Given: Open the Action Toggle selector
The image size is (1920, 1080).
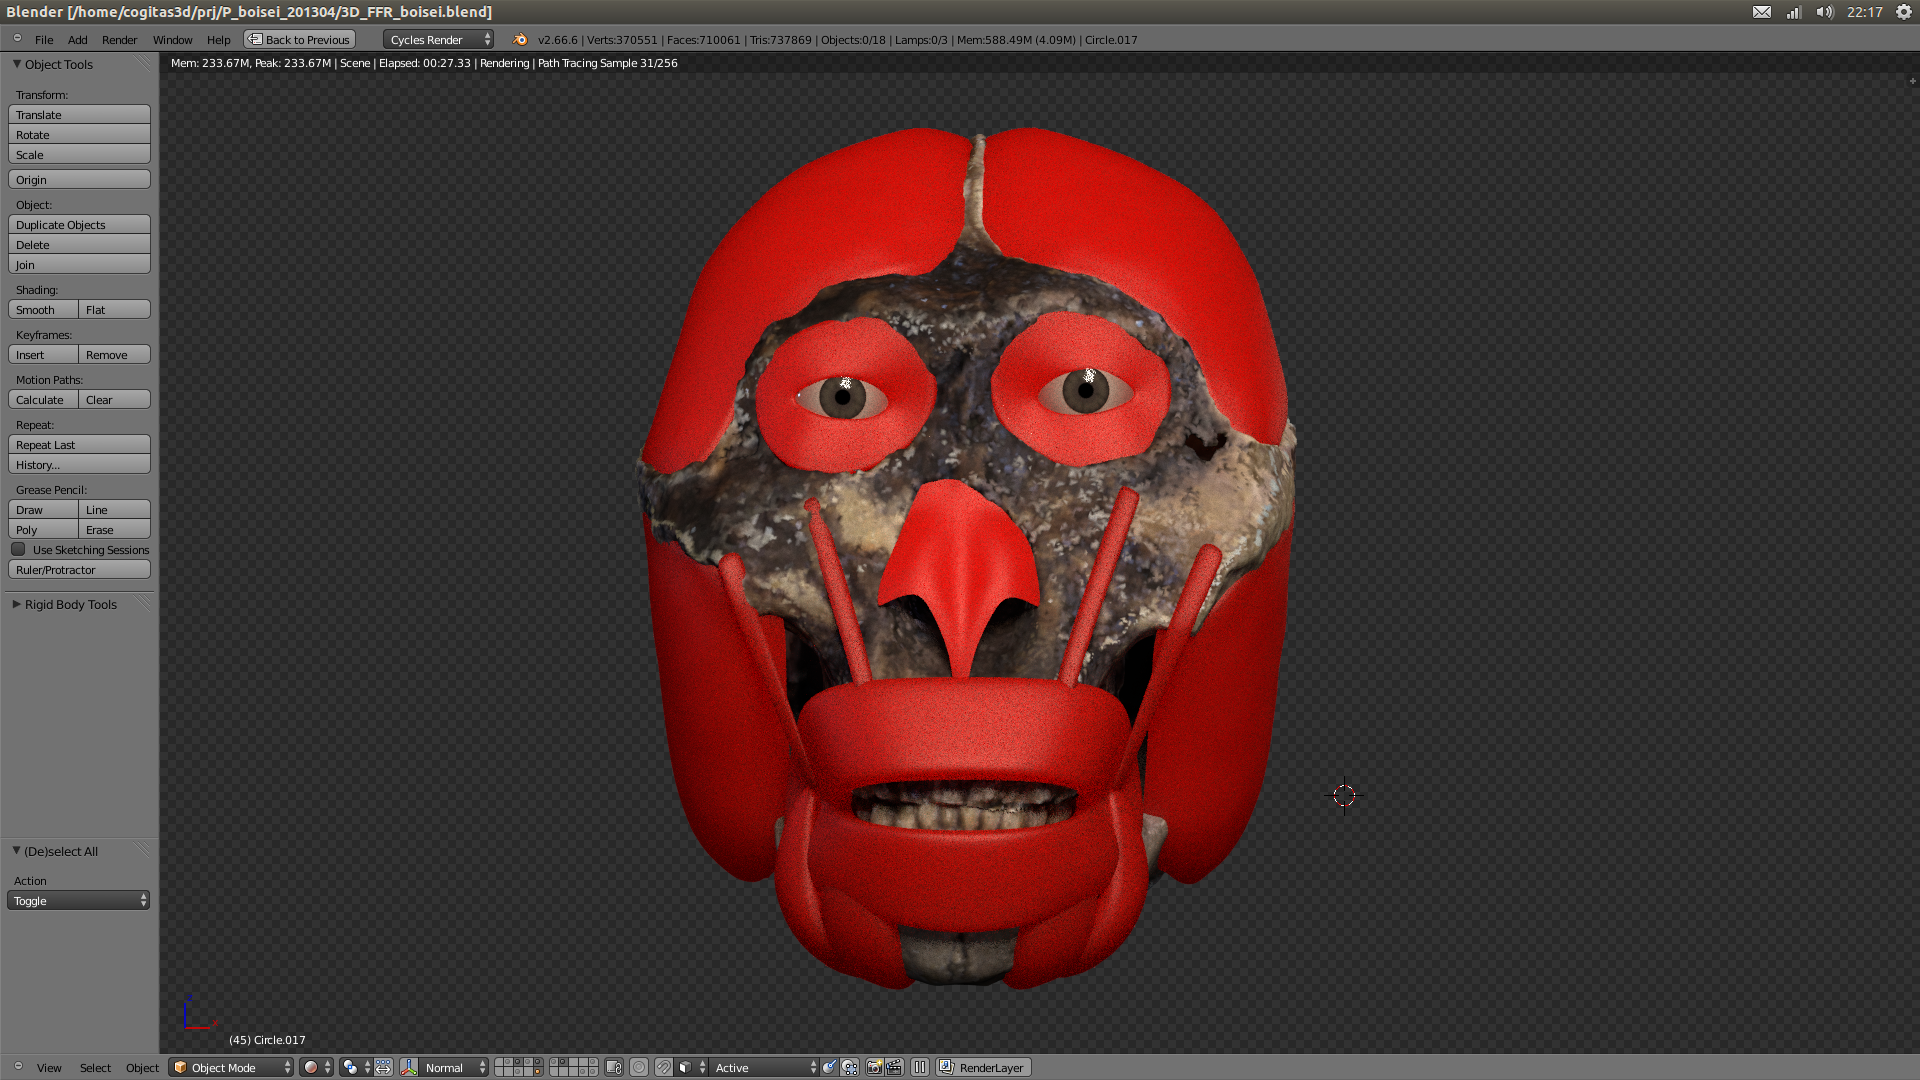Looking at the screenshot, I should click(x=79, y=901).
